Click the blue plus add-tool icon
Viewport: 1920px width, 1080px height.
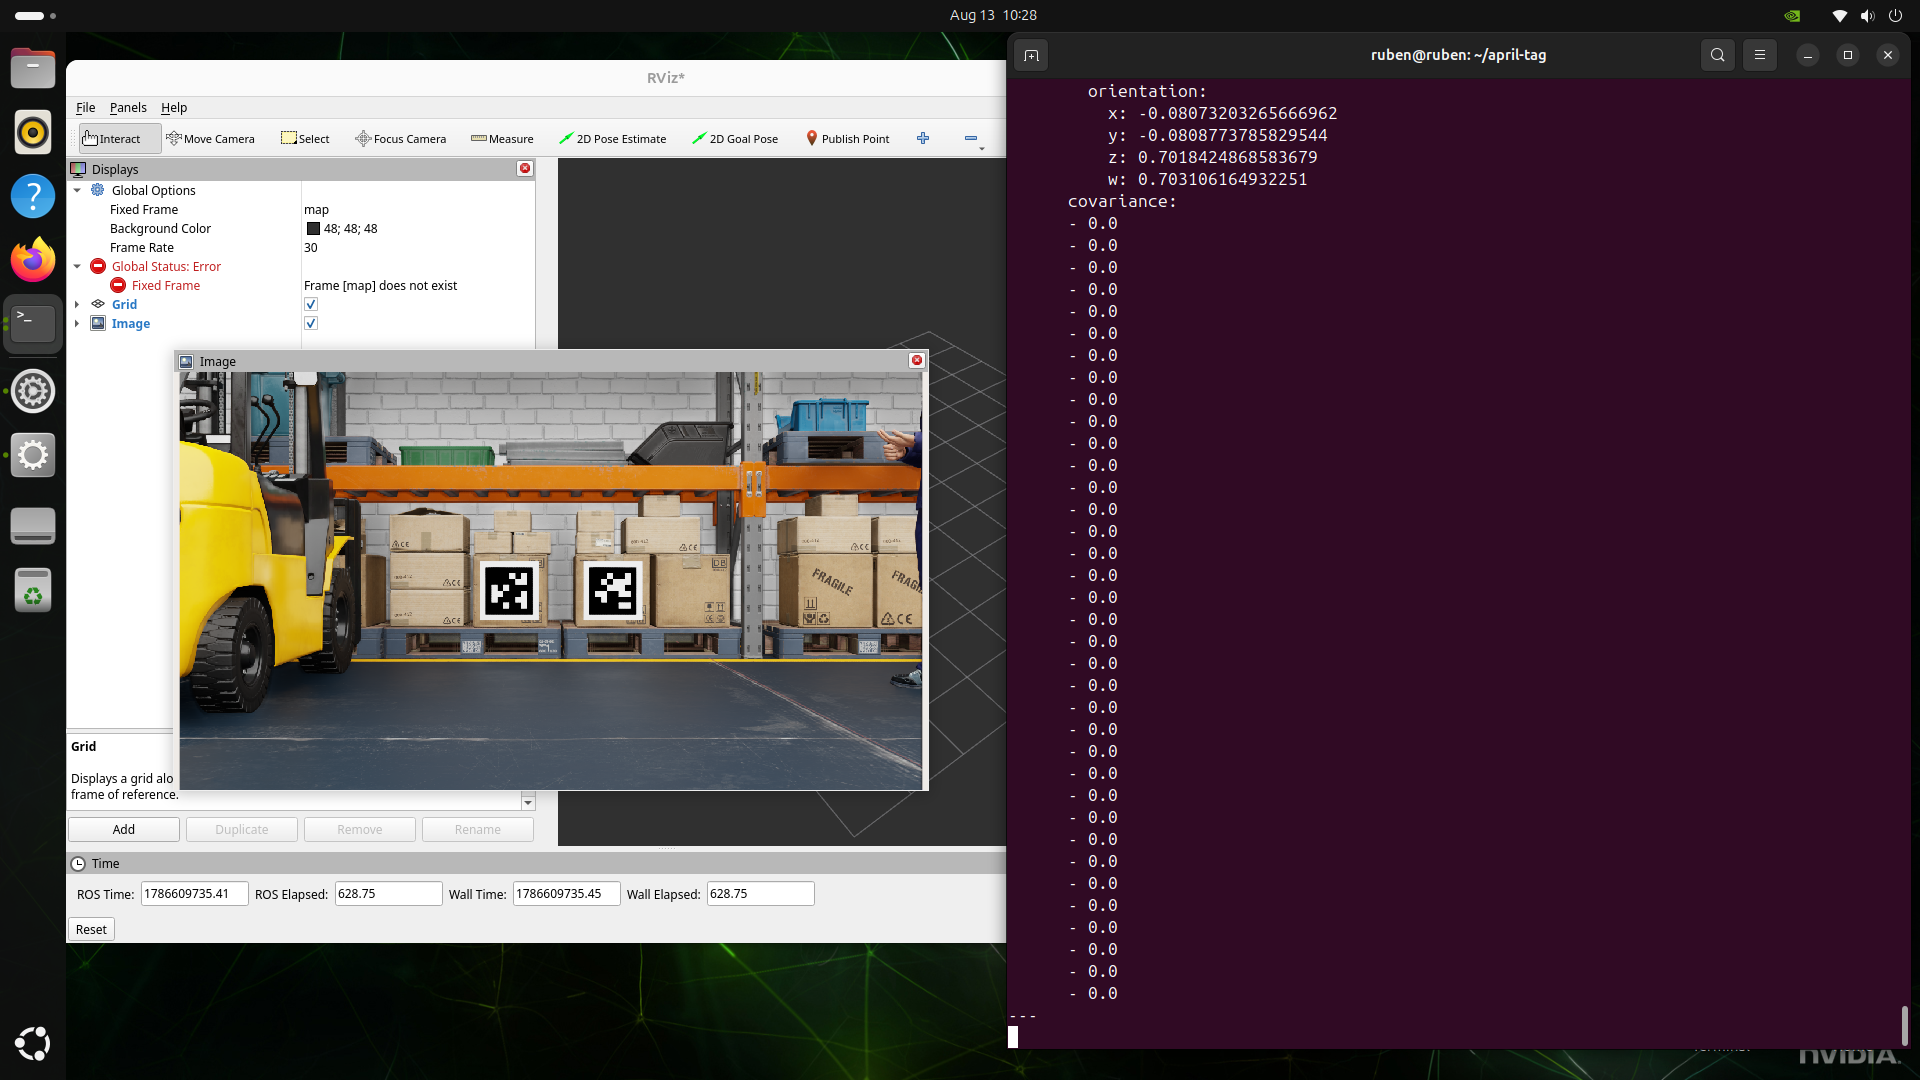pyautogui.click(x=923, y=138)
